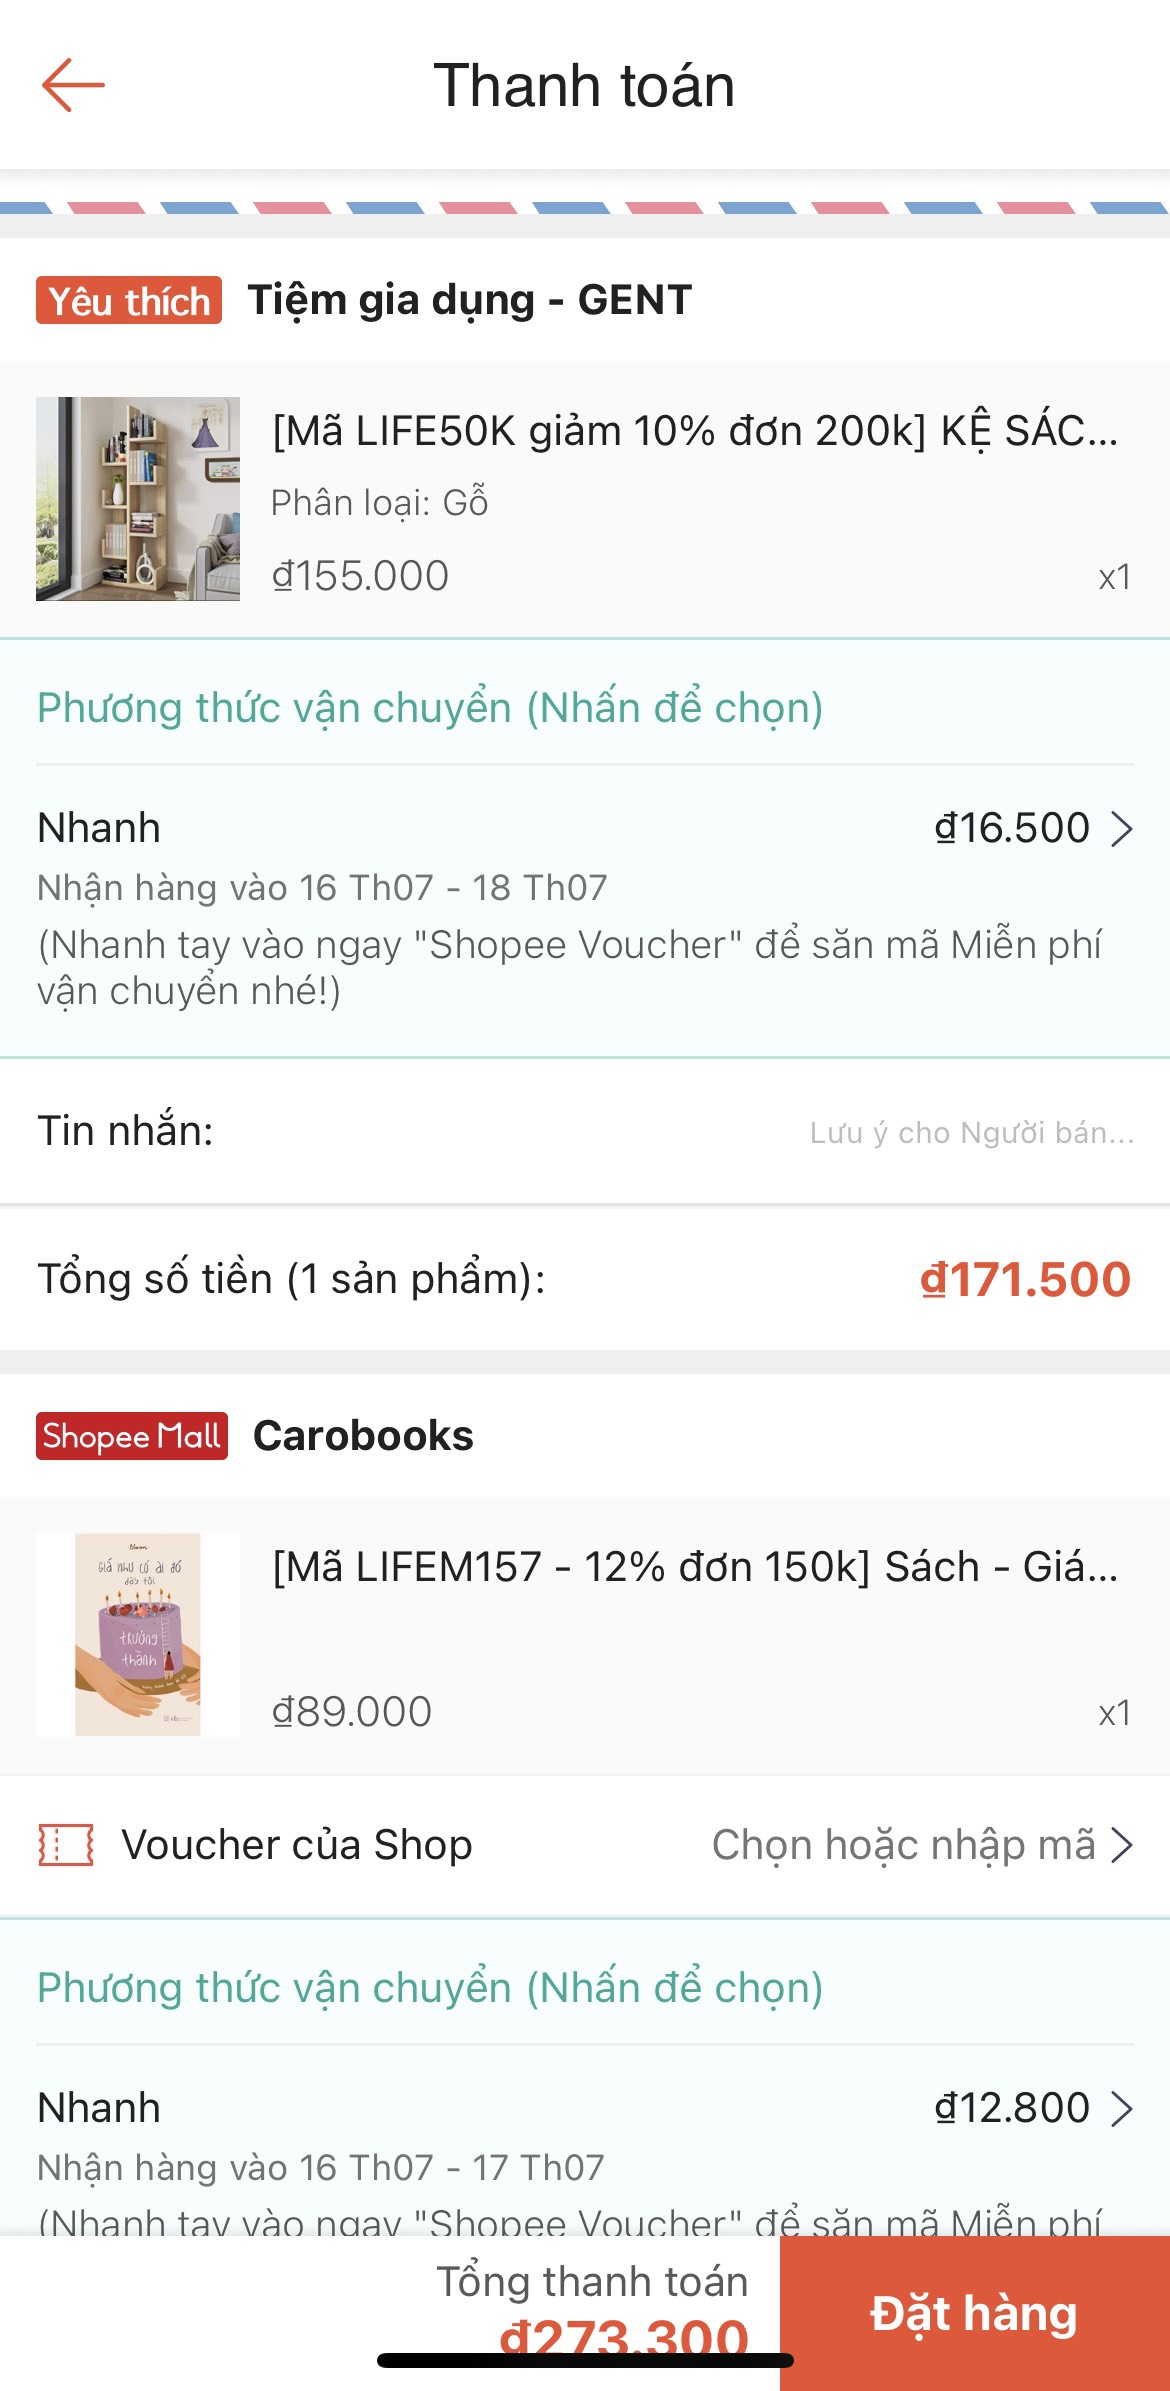This screenshot has height=2391, width=1170.
Task: Expand shipping options for đ16.500 delivery
Action: [x=1034, y=828]
